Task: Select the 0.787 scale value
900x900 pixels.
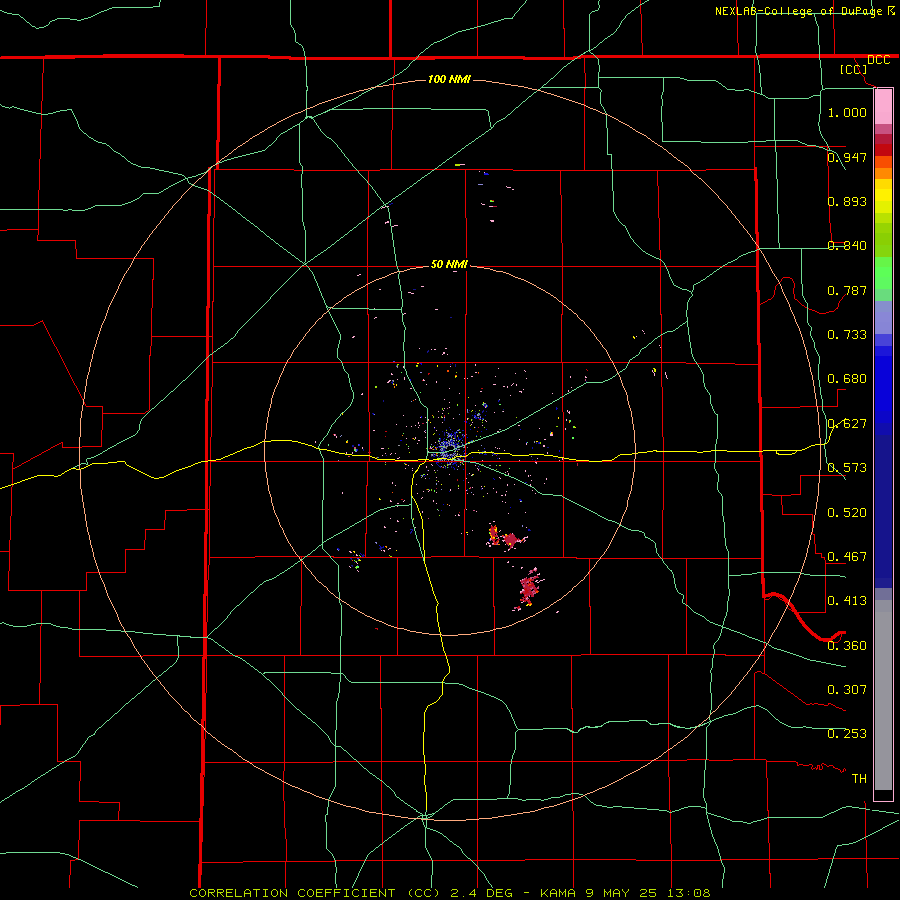Action: click(847, 290)
